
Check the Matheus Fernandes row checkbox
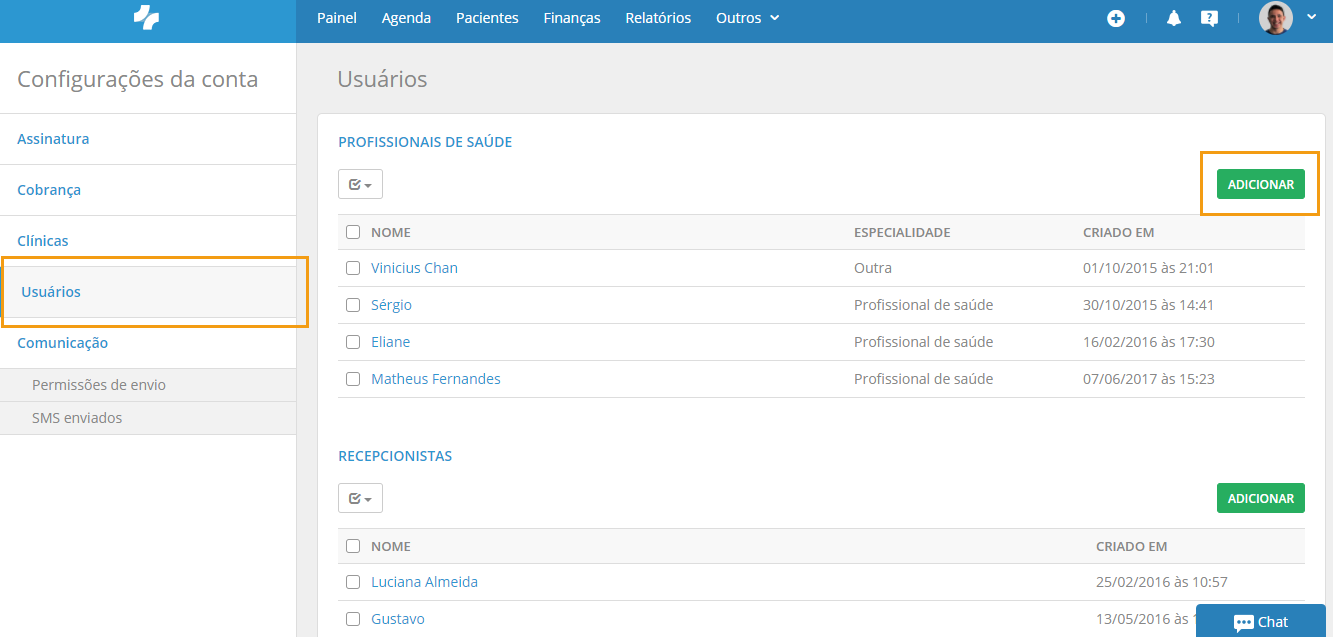click(353, 379)
